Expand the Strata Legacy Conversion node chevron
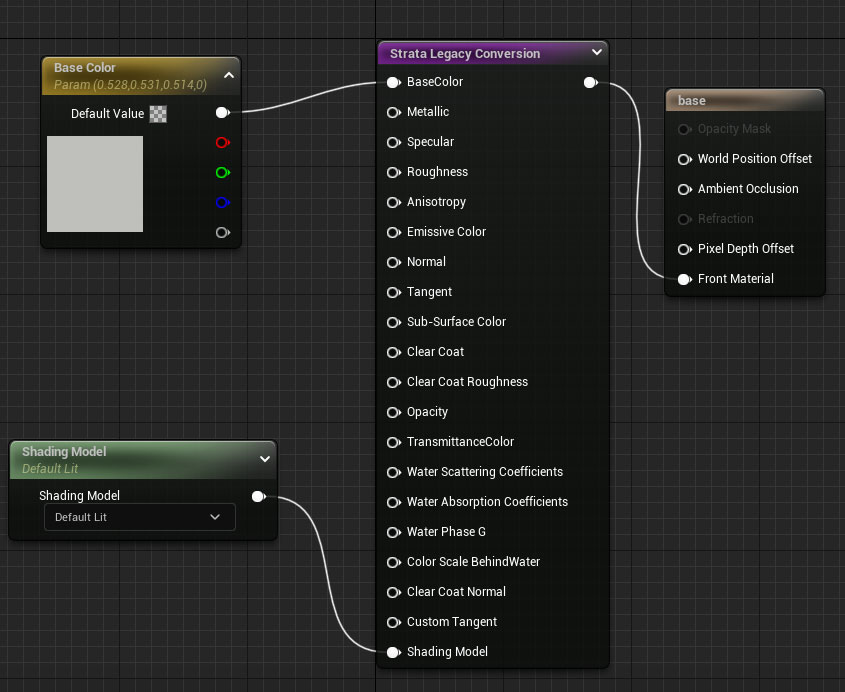 [597, 52]
